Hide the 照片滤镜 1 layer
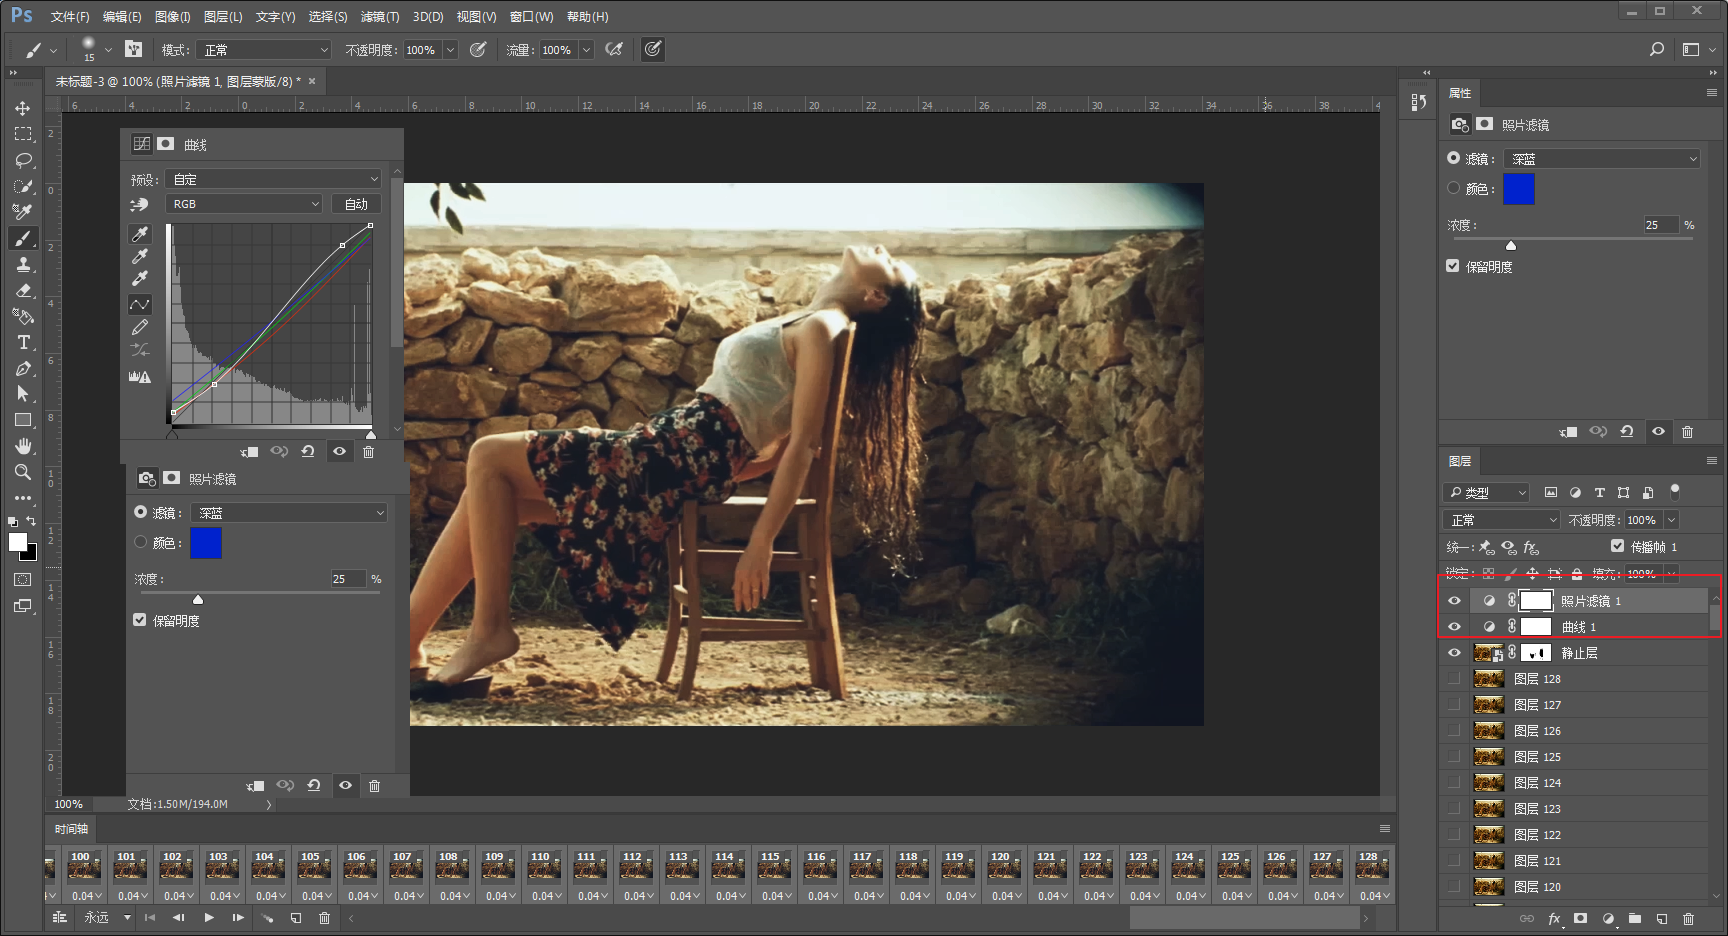Image resolution: width=1728 pixels, height=936 pixels. click(1454, 601)
